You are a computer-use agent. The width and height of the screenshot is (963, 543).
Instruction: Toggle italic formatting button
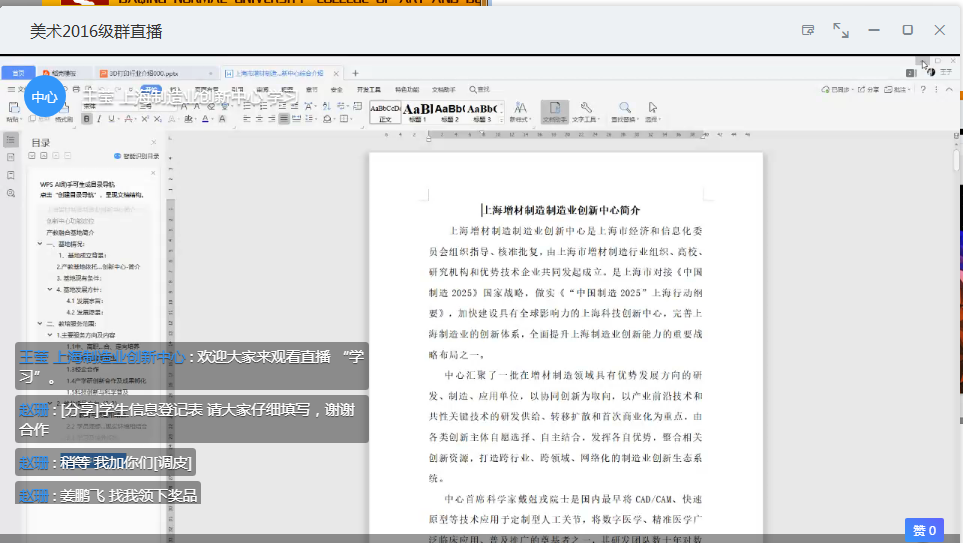click(98, 119)
